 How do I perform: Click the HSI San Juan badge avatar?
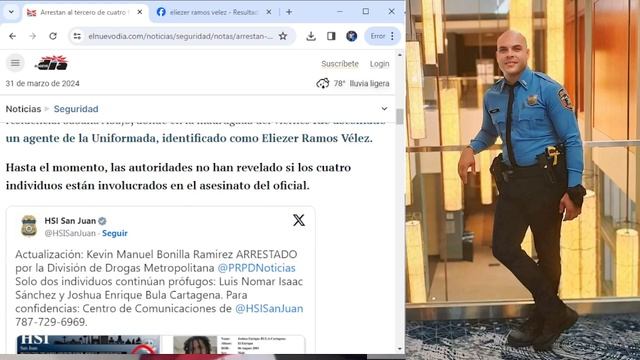(x=29, y=226)
